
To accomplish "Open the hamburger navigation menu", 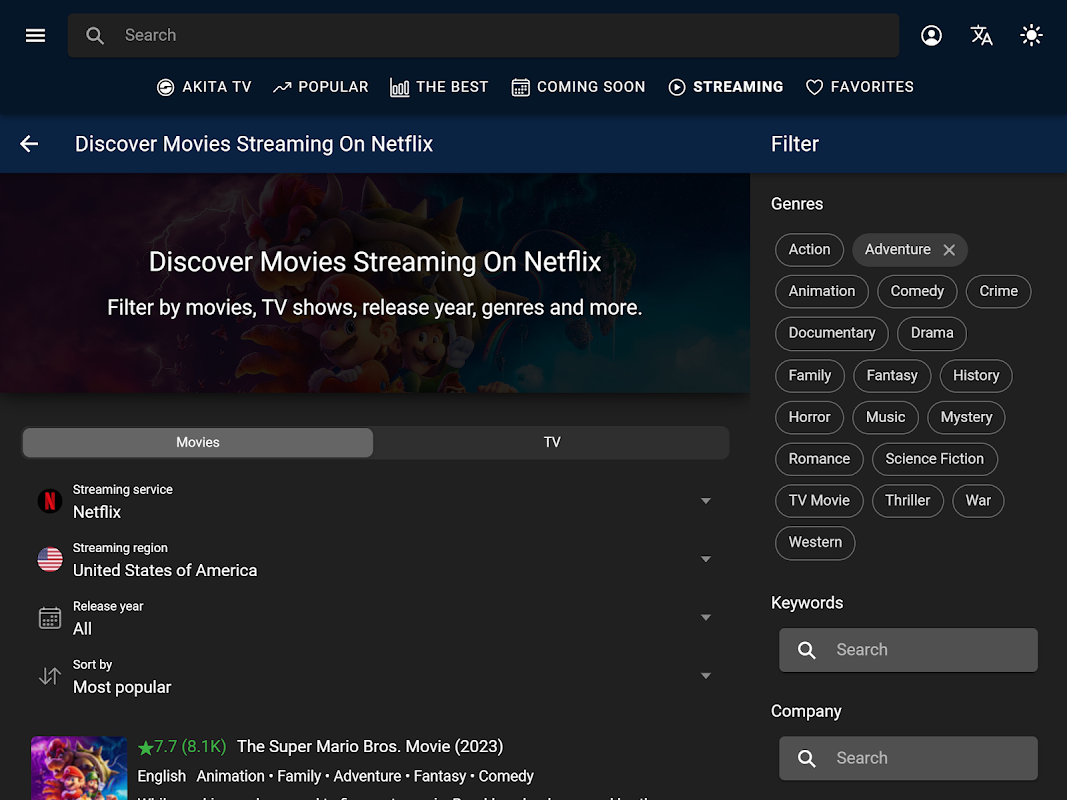I will click(x=35, y=35).
